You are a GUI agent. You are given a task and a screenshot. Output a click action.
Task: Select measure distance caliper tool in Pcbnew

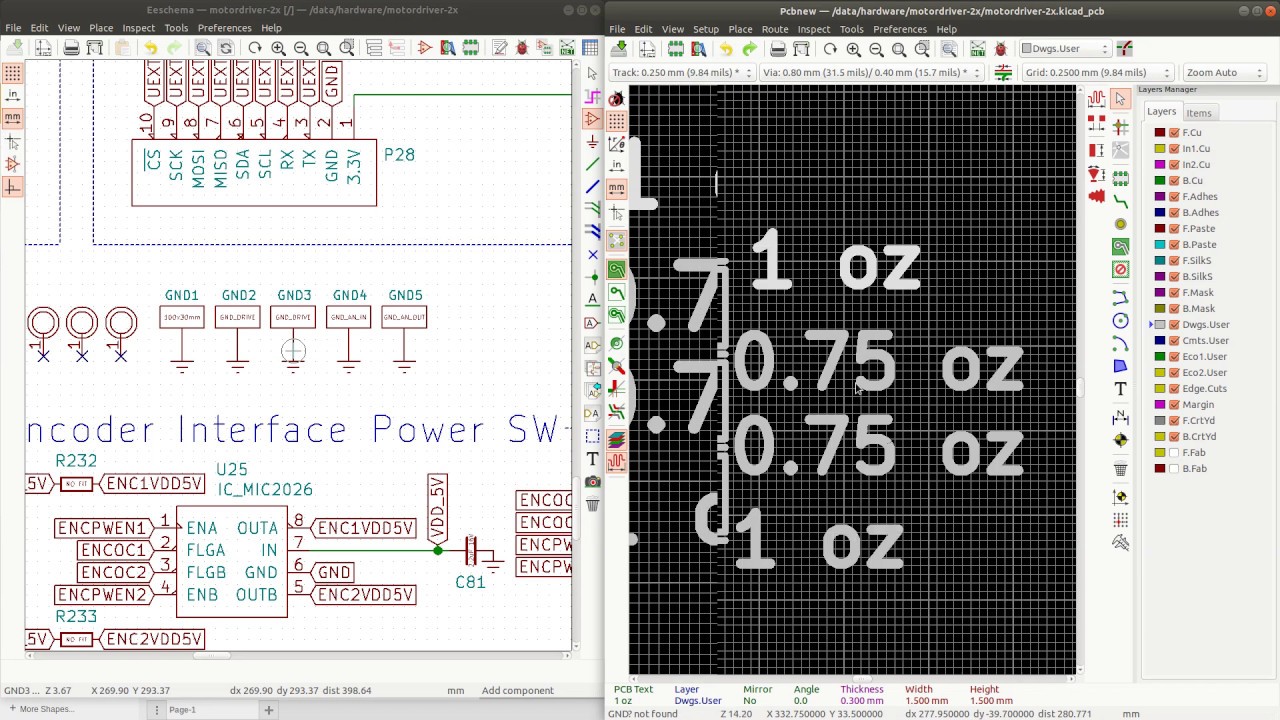click(1120, 542)
